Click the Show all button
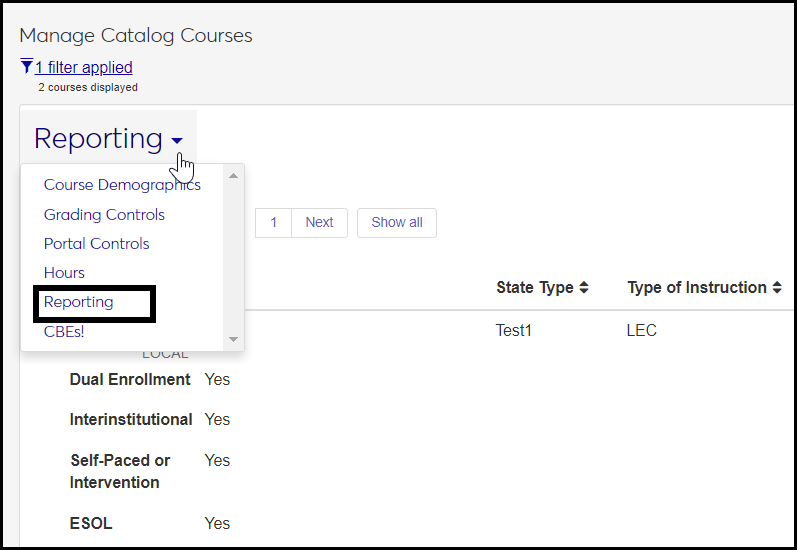Viewport: 797px width, 550px height. (x=397, y=223)
